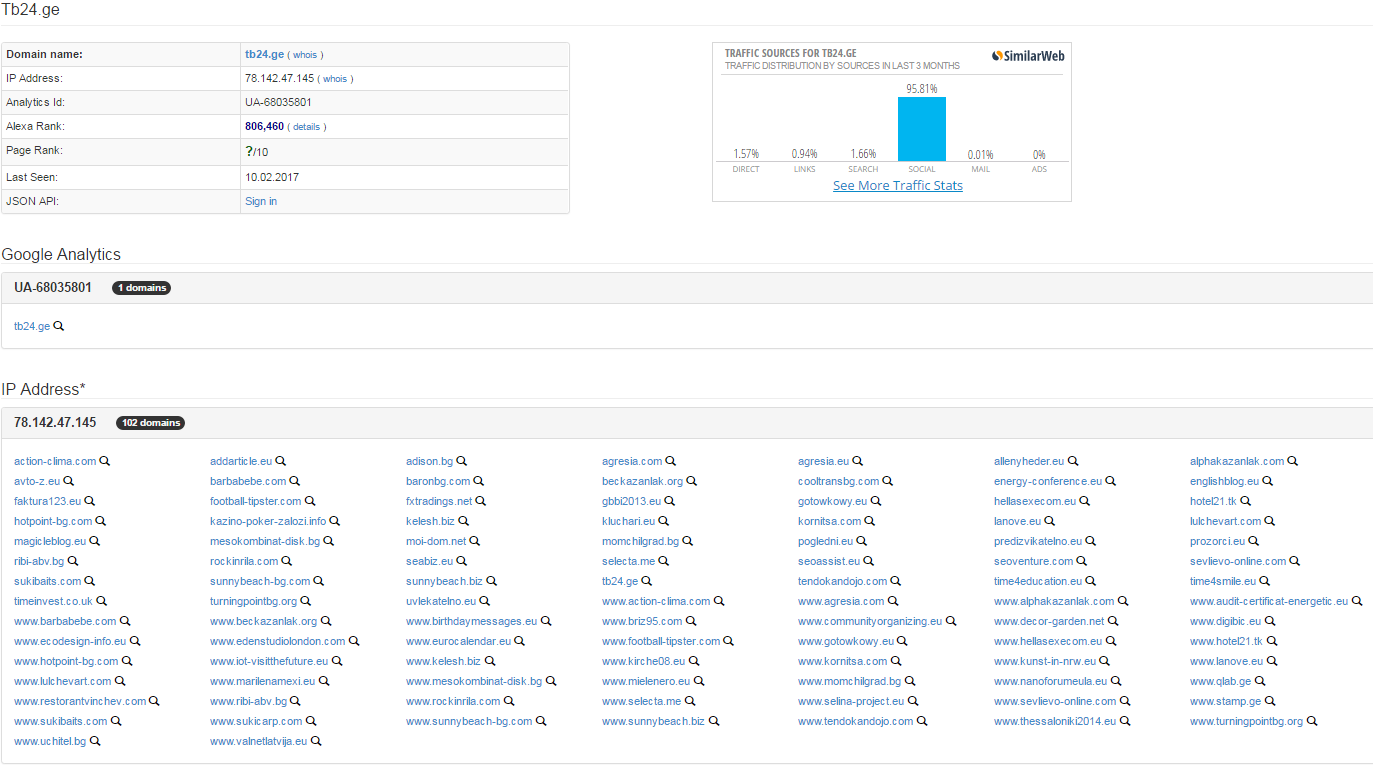Open the www.restorantvinchev.com link
The width and height of the screenshot is (1373, 765).
pos(80,701)
